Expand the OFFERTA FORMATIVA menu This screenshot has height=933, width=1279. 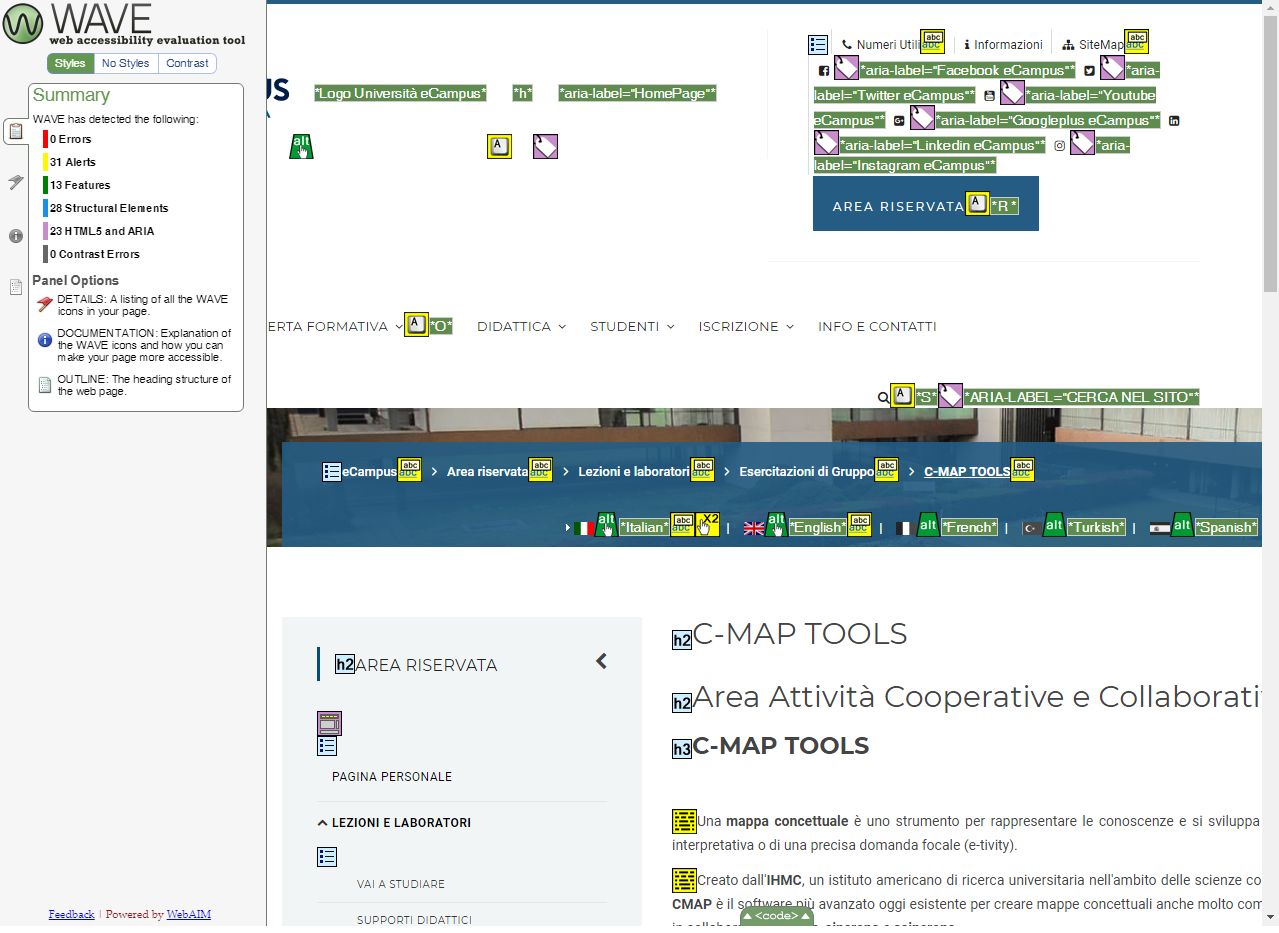pos(335,326)
